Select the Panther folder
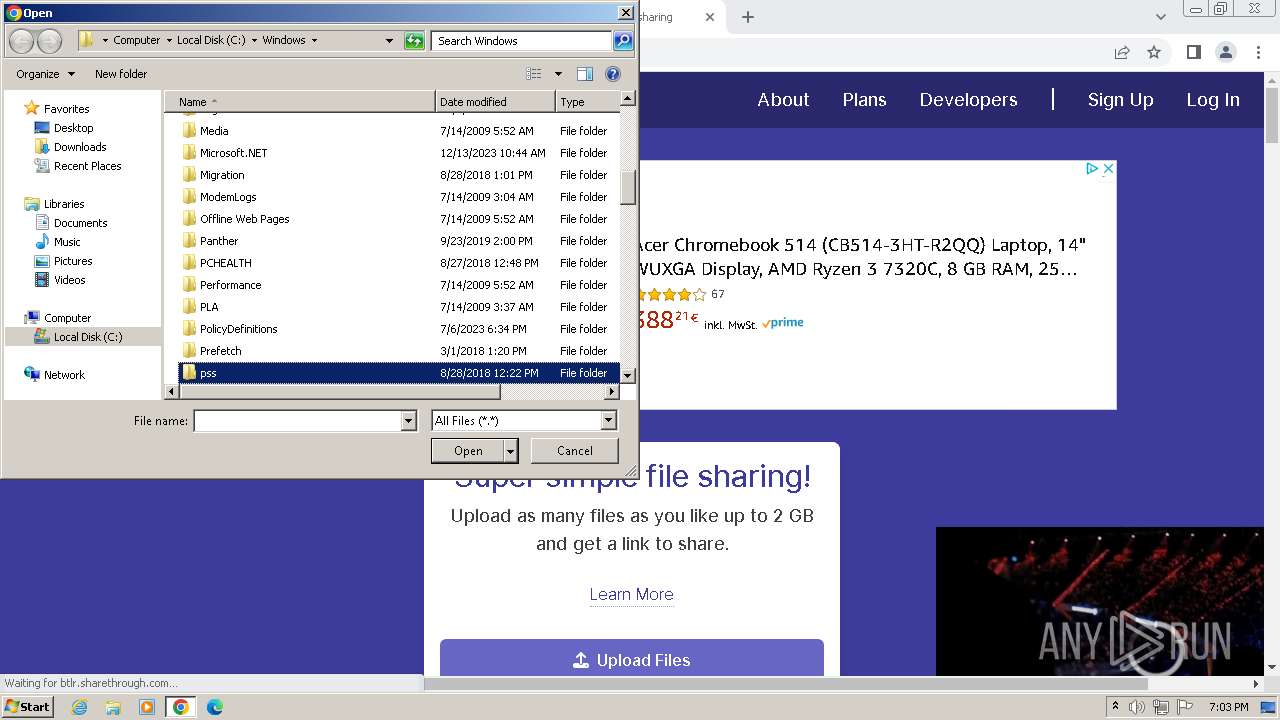 click(x=398, y=241)
